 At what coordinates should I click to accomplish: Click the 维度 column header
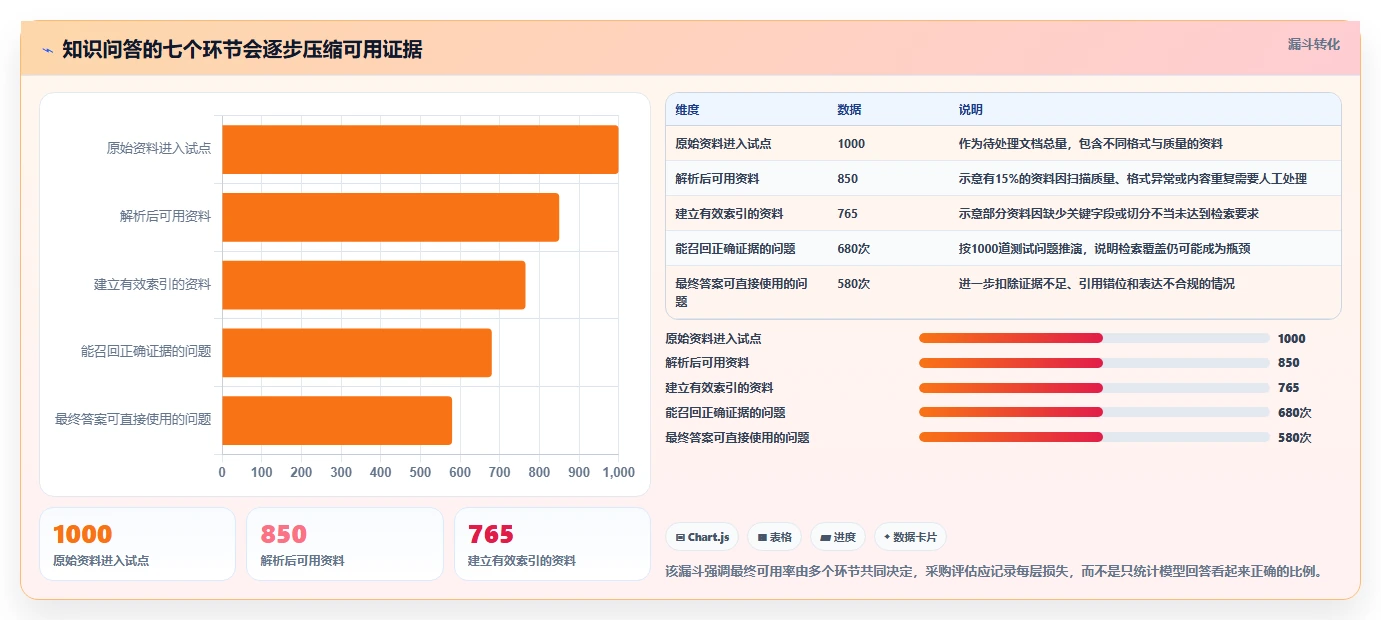coord(687,110)
